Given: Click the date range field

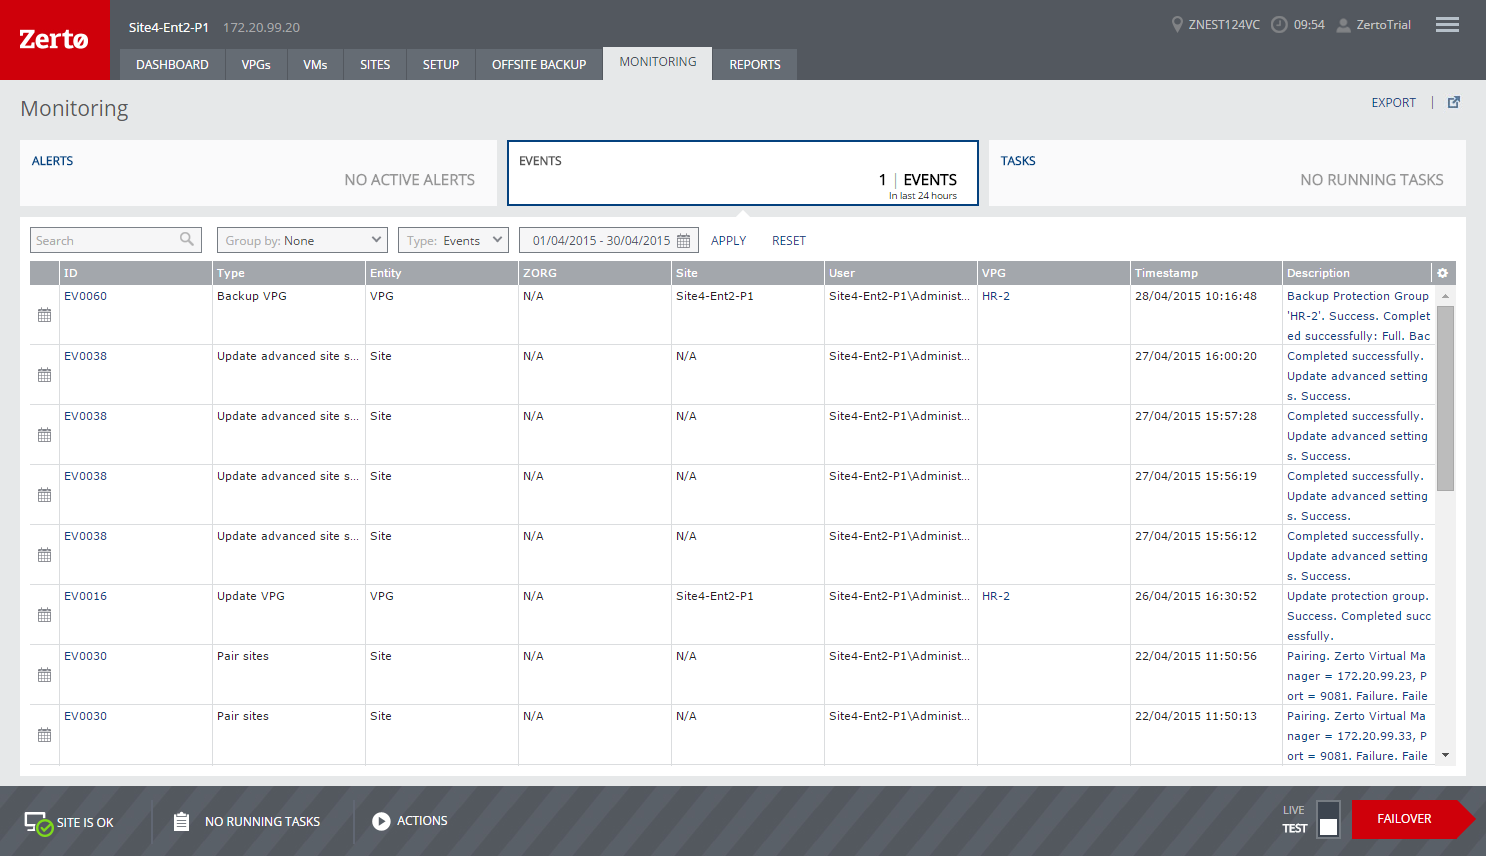Looking at the screenshot, I should click(x=608, y=240).
